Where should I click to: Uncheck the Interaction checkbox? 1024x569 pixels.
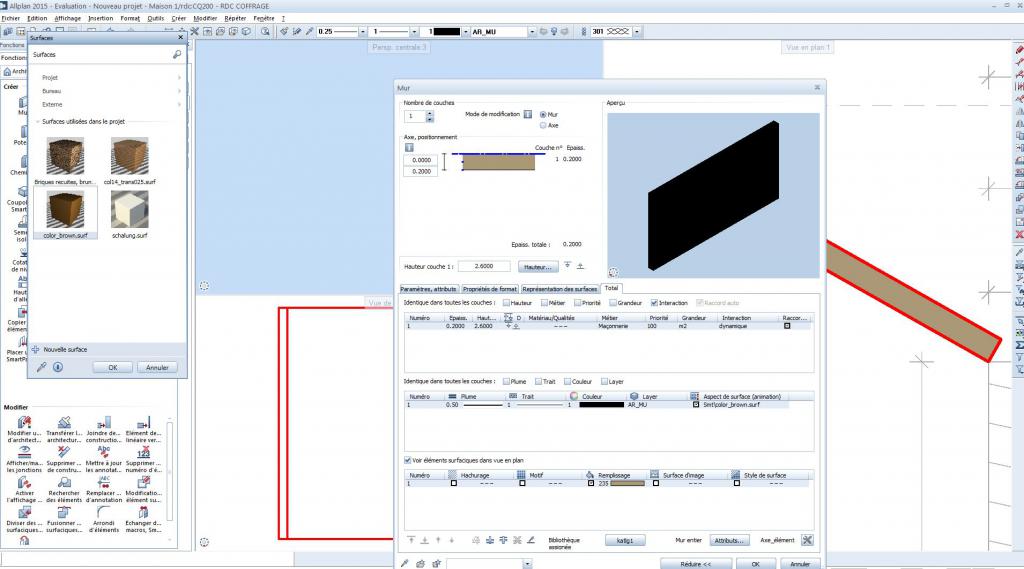pos(654,303)
